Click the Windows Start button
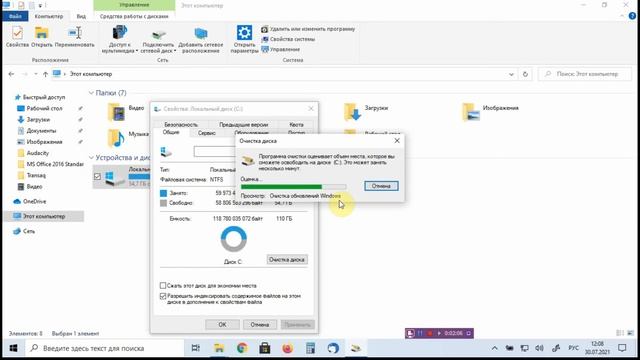The image size is (640, 360). pos(13,348)
